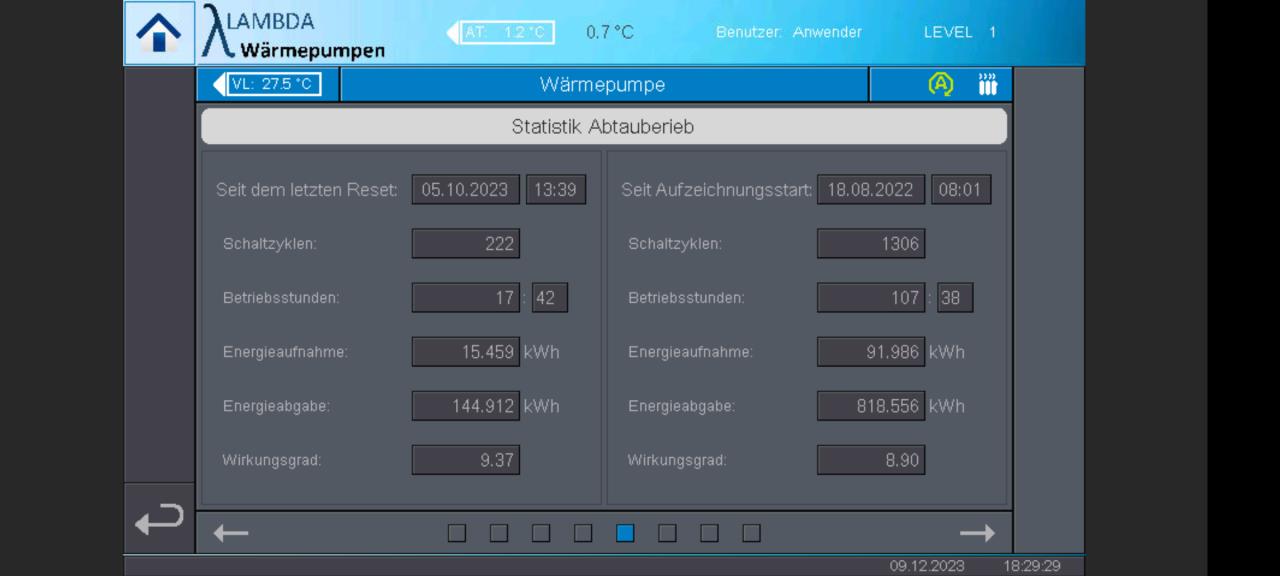Jump to the last page indicator square
This screenshot has width=1280, height=576.
tap(751, 534)
